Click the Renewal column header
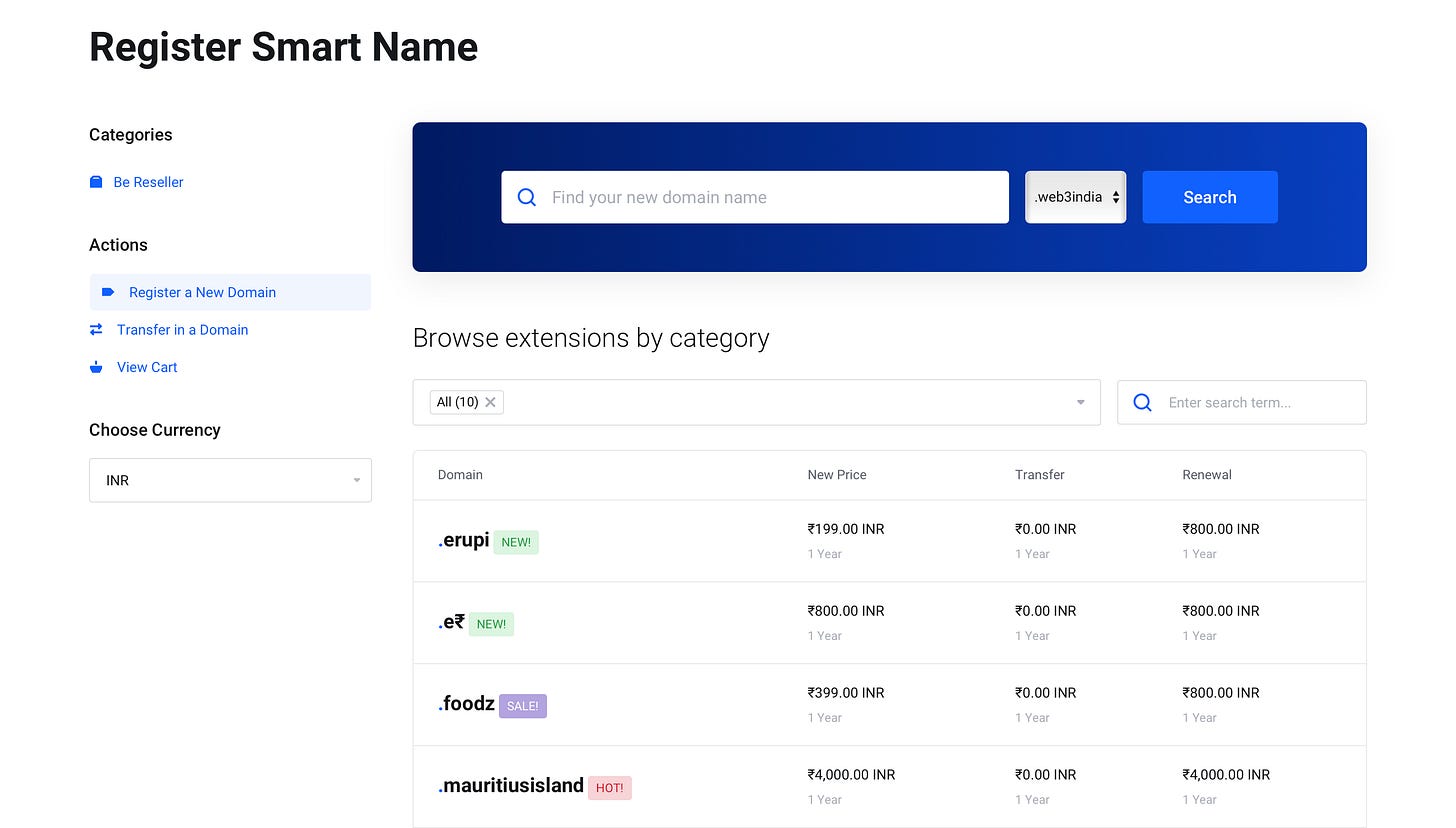This screenshot has height=828, width=1456. pos(1207,475)
